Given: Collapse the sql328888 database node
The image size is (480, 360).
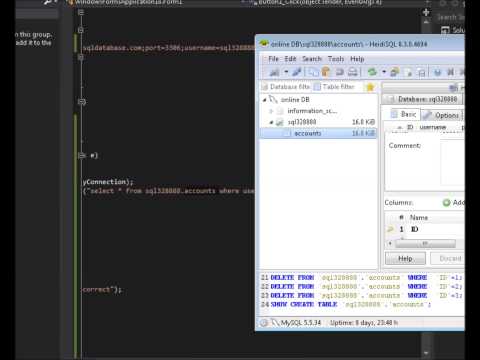Looking at the screenshot, I should (x=271, y=123).
